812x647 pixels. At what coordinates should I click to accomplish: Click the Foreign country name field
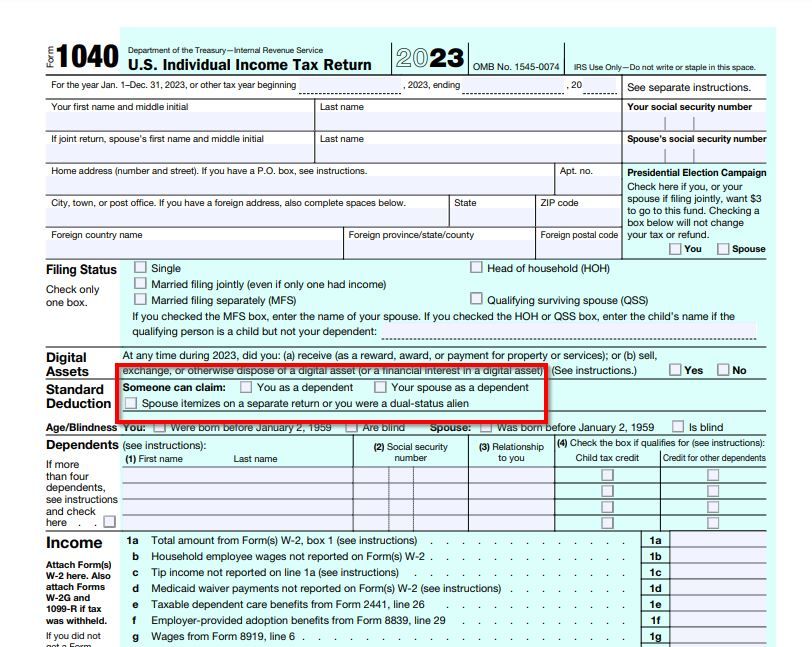[194, 250]
